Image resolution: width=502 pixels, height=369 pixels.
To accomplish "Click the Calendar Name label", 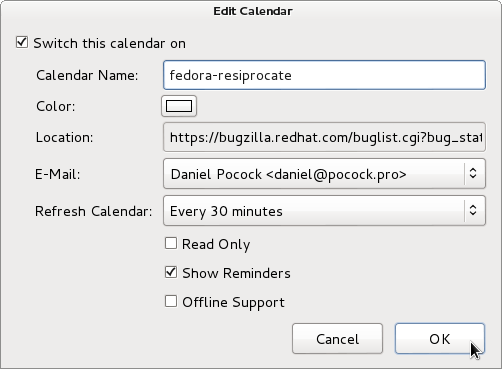I will click(x=87, y=75).
